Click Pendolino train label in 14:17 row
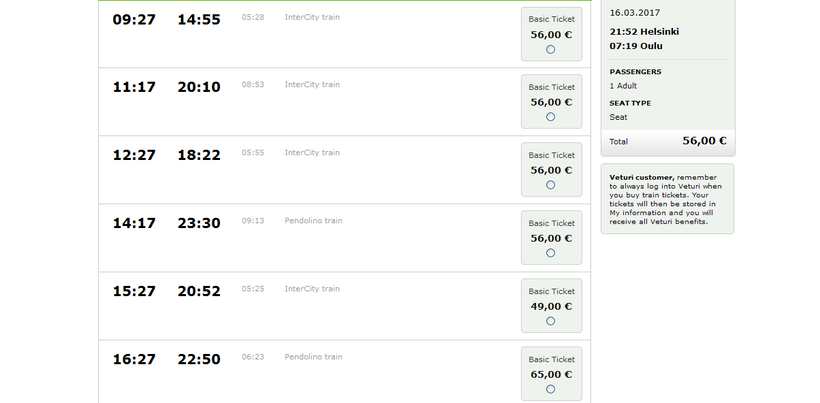The width and height of the screenshot is (820, 403). click(313, 221)
